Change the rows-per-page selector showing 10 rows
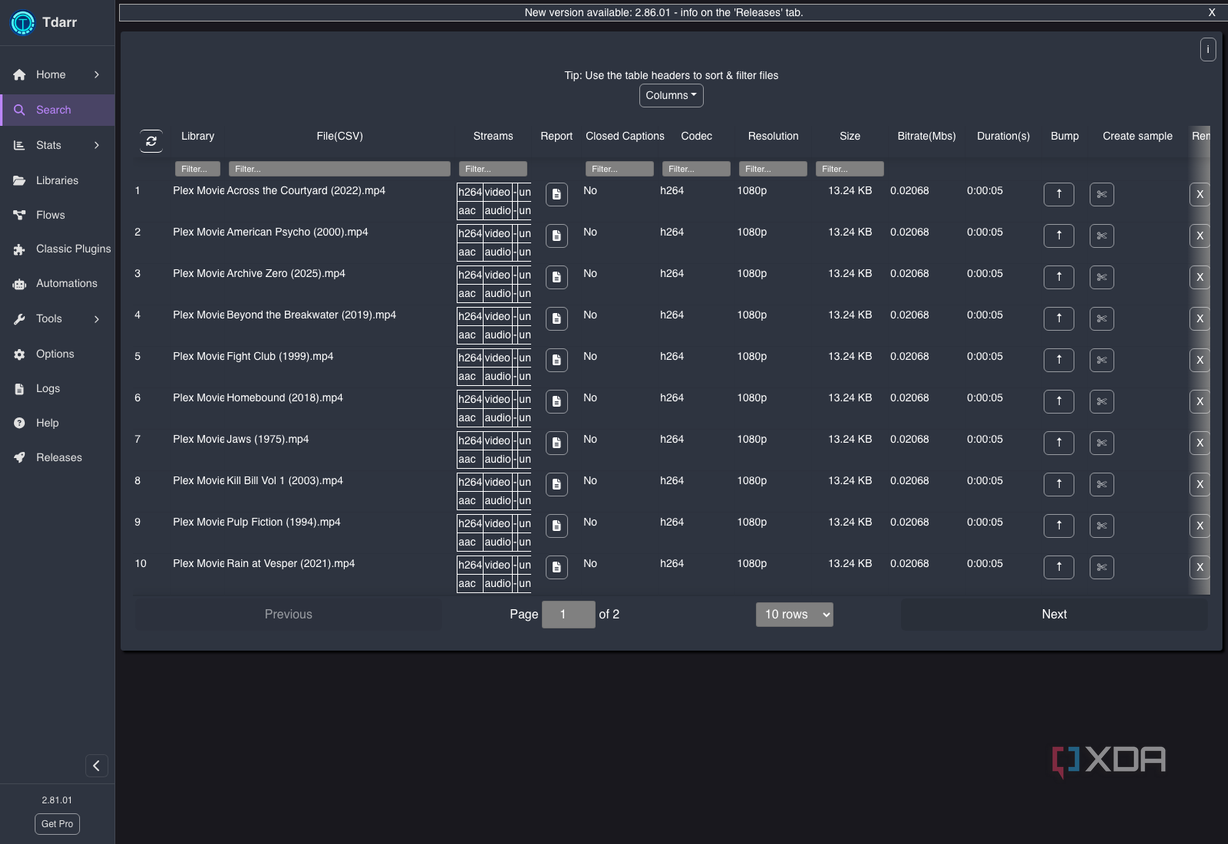Viewport: 1228px width, 844px height. (x=794, y=614)
